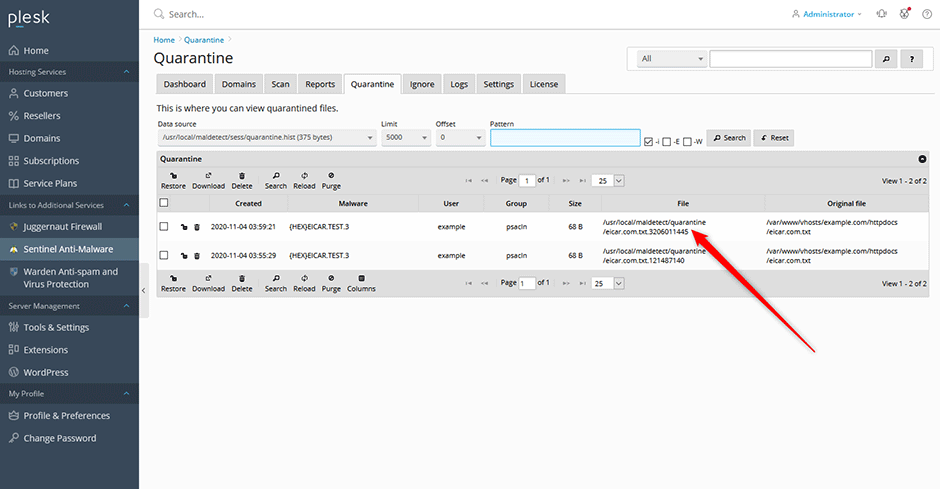Viewport: 940px width, 489px height.
Task: Switch to the Settings tab
Action: pos(499,84)
